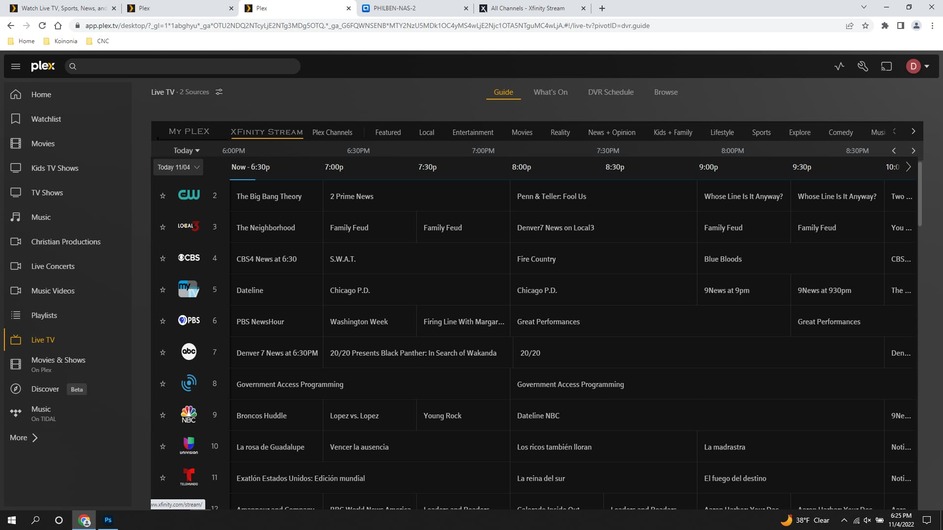
Task: Select Plex Channels category
Action: (332, 132)
